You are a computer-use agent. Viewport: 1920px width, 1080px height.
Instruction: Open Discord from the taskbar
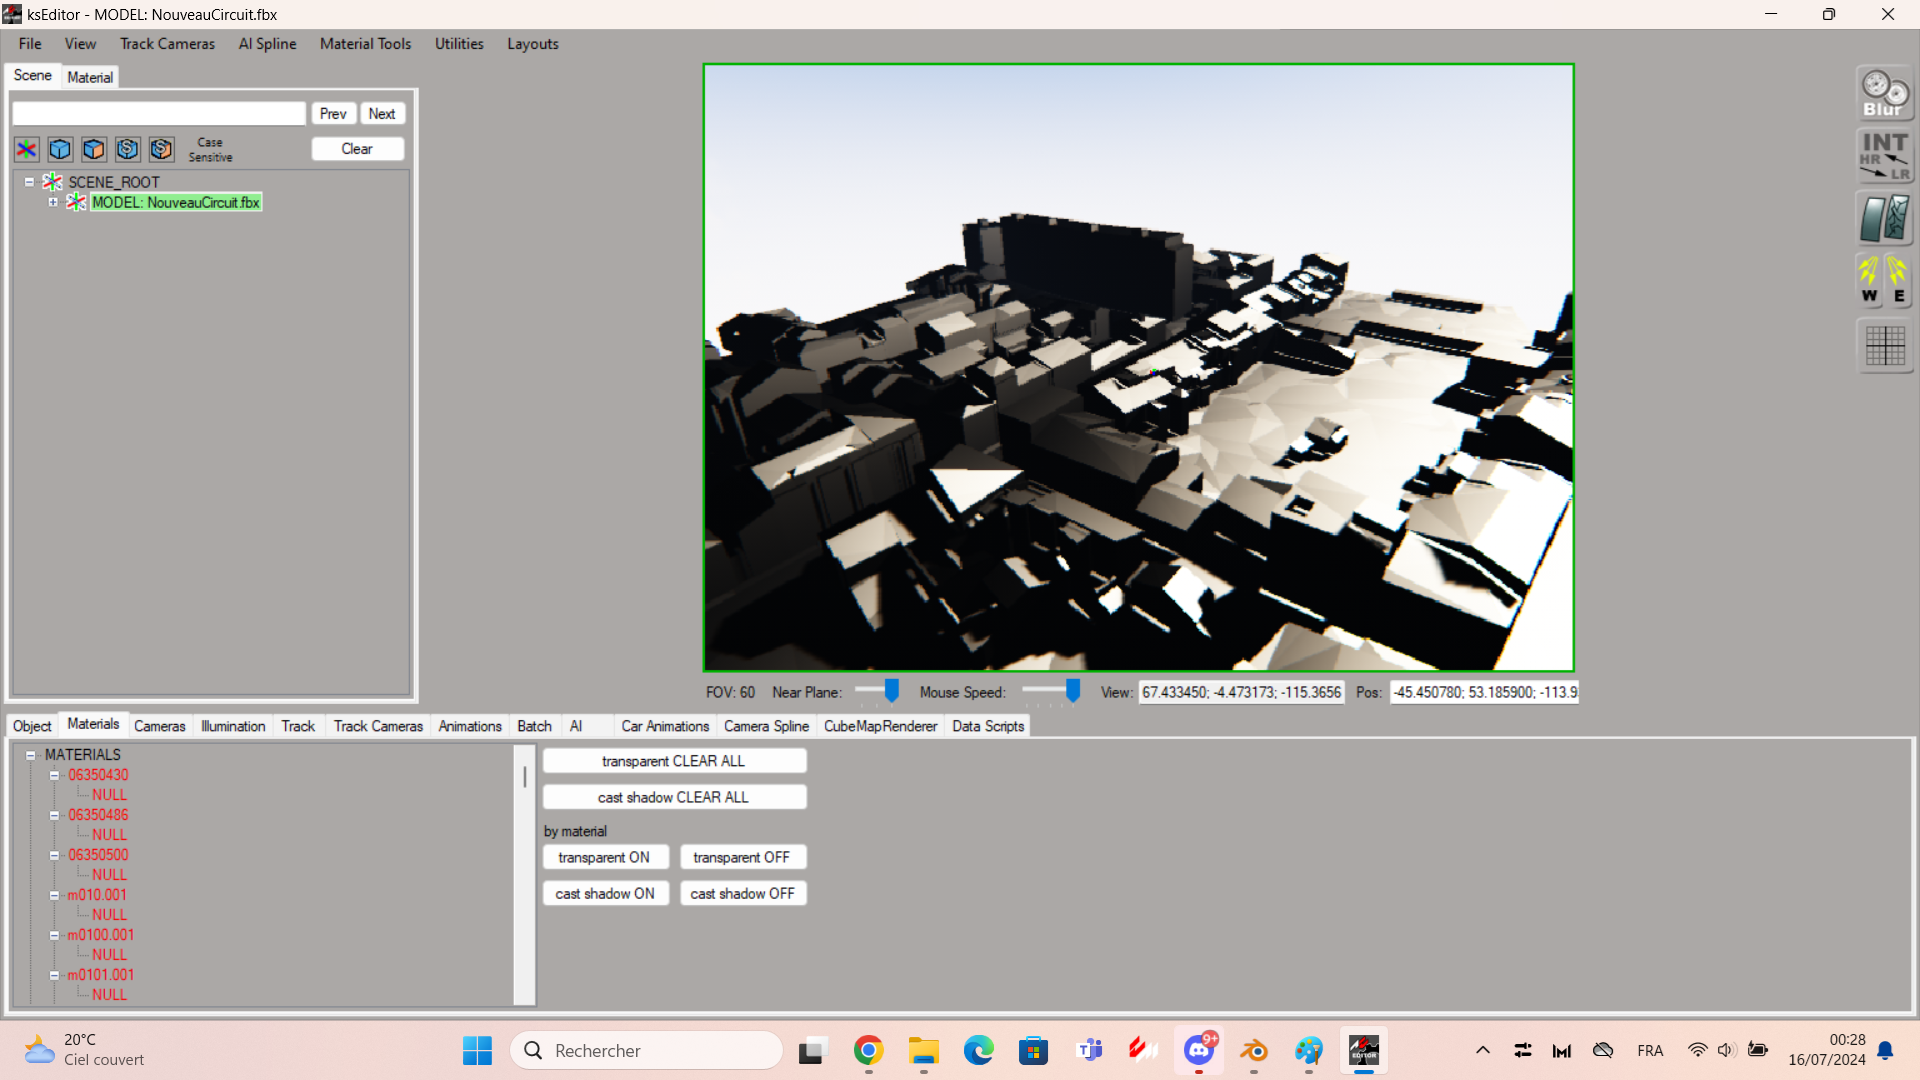(1199, 1051)
